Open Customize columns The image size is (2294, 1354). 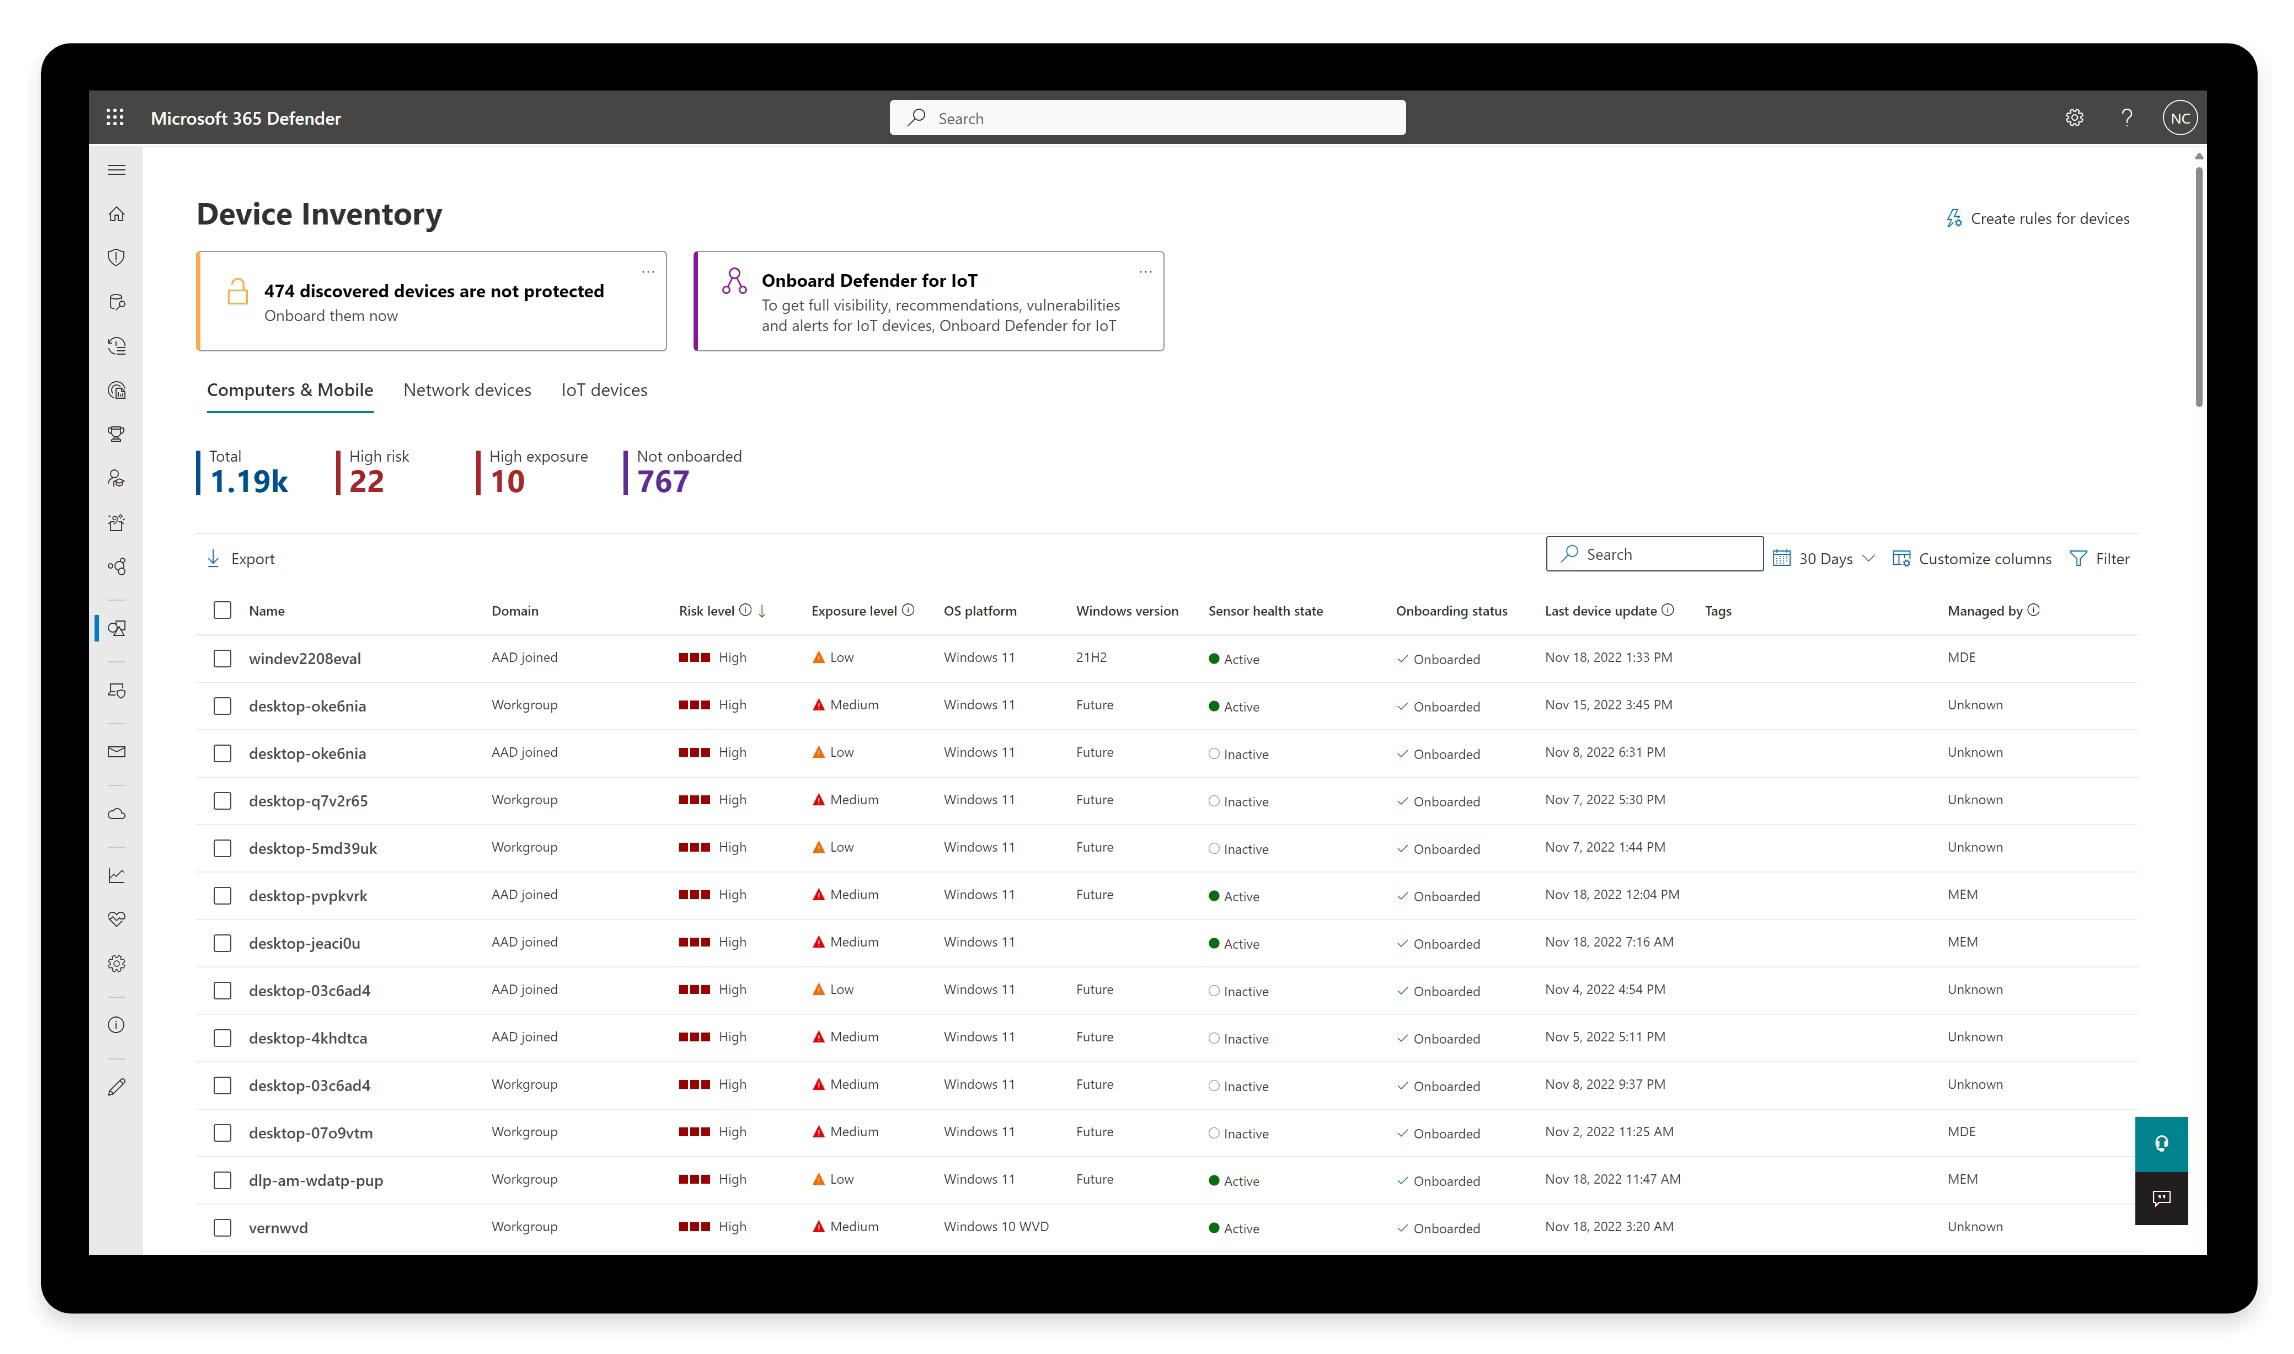(1971, 558)
